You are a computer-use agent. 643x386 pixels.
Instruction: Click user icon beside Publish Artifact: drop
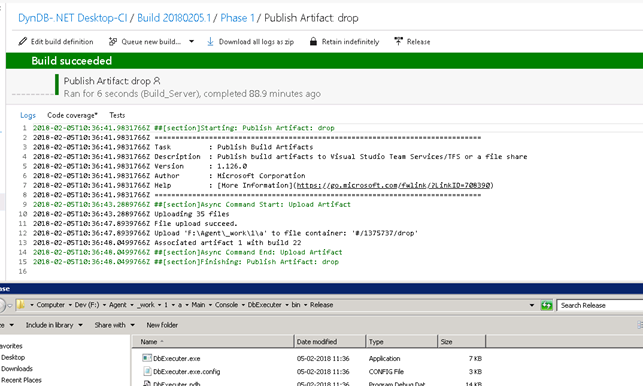157,81
